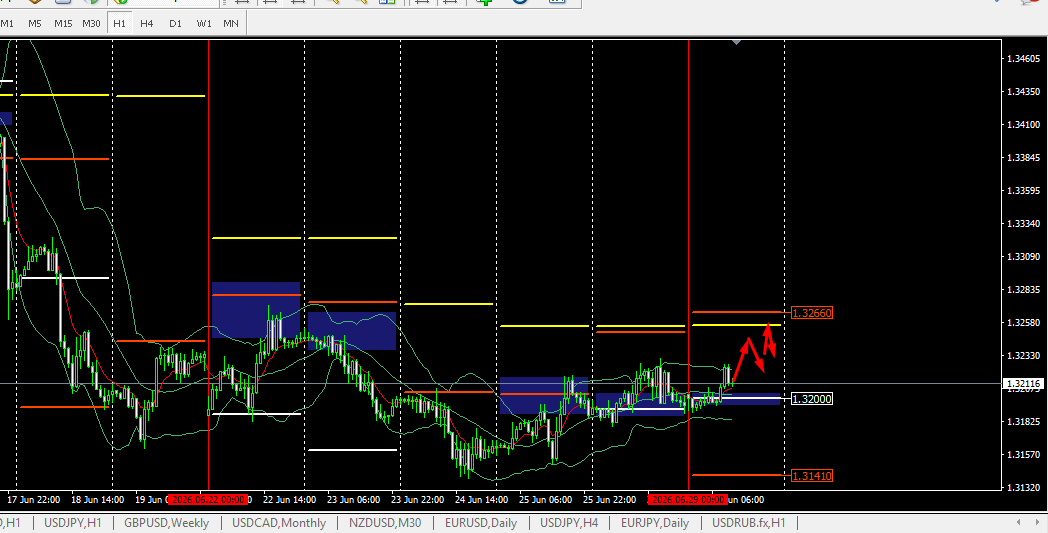The image size is (1048, 533).
Task: Change timeframe to D1 daily
Action: [x=175, y=23]
